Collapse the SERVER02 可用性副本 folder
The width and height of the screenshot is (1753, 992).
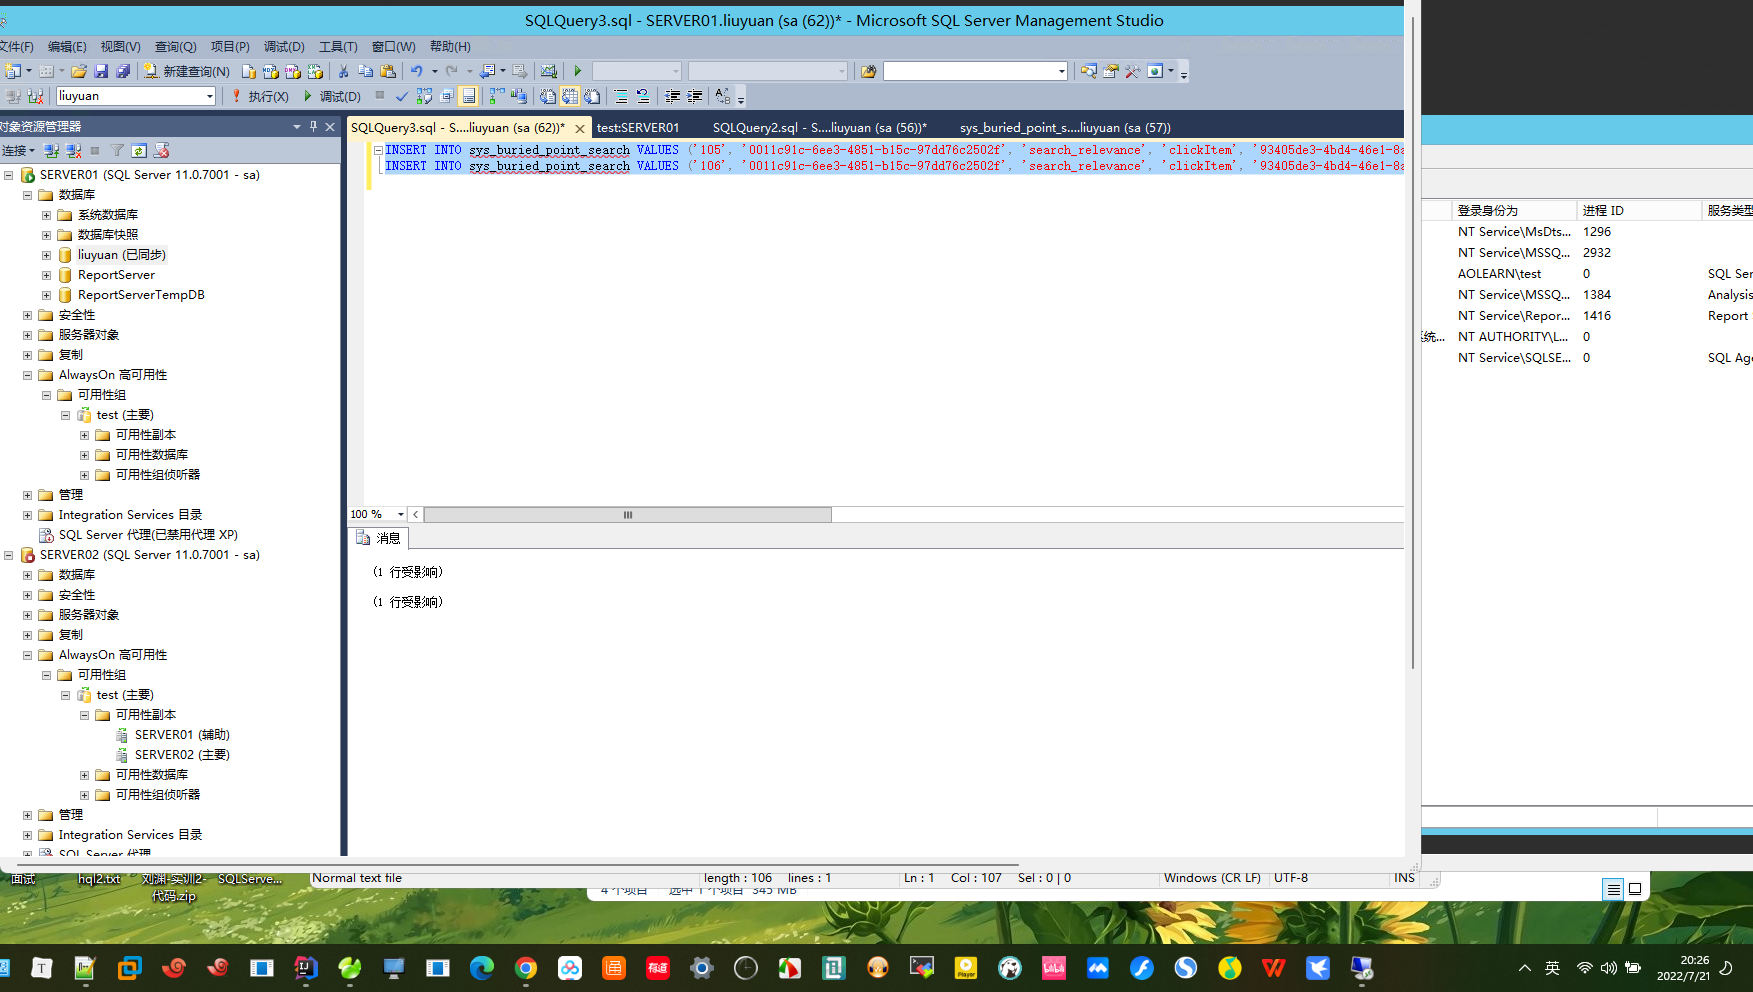tap(84, 715)
